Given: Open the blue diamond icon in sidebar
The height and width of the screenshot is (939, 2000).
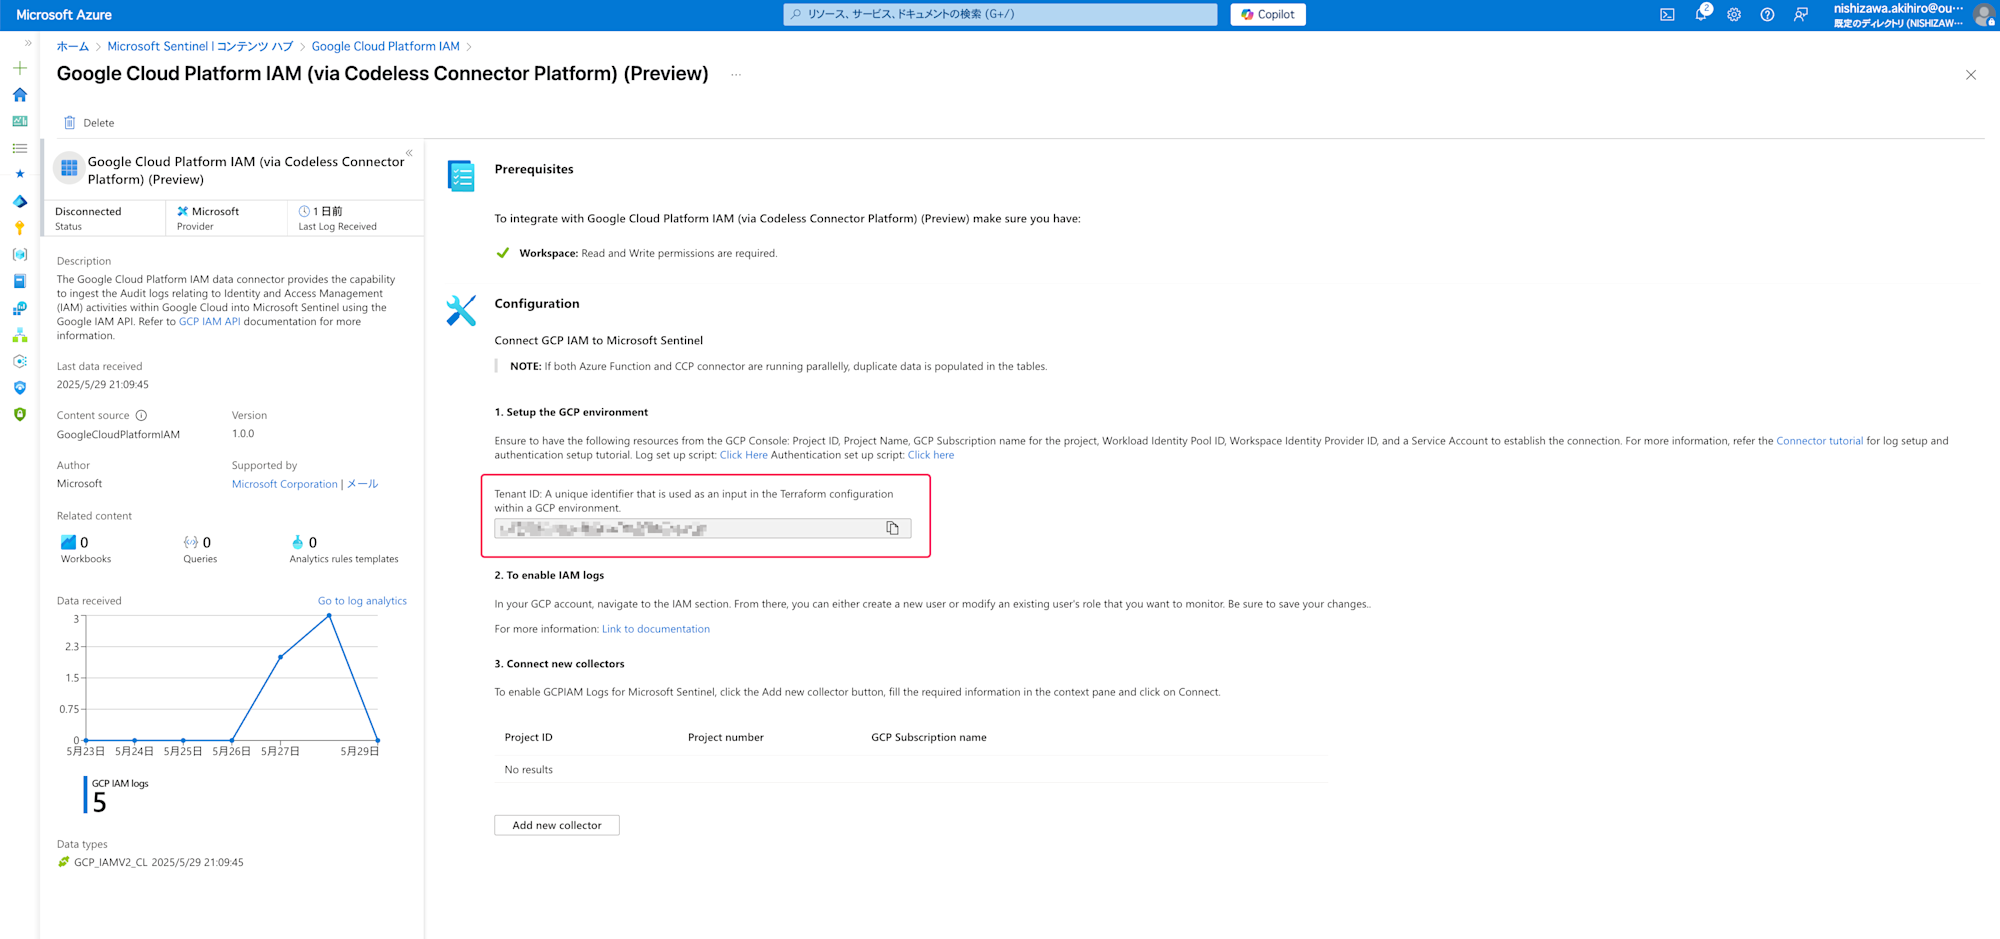Looking at the screenshot, I should point(19,201).
